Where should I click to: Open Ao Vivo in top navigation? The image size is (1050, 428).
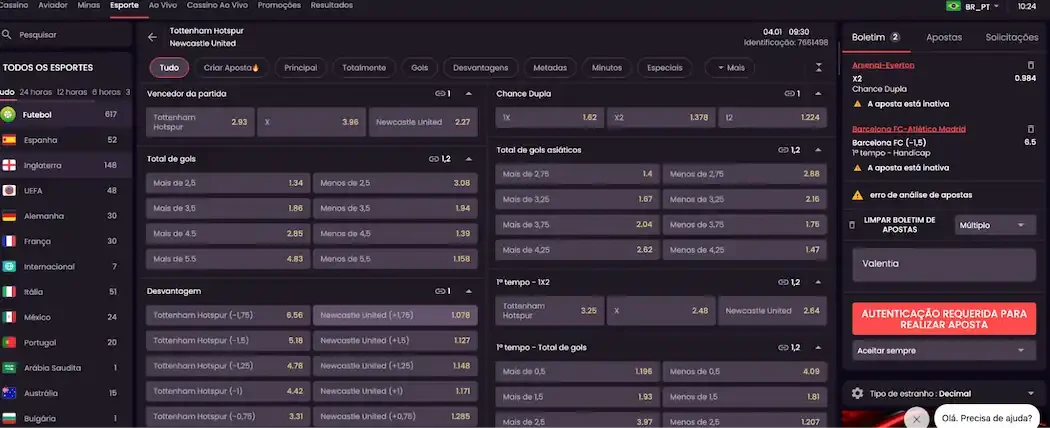click(162, 5)
